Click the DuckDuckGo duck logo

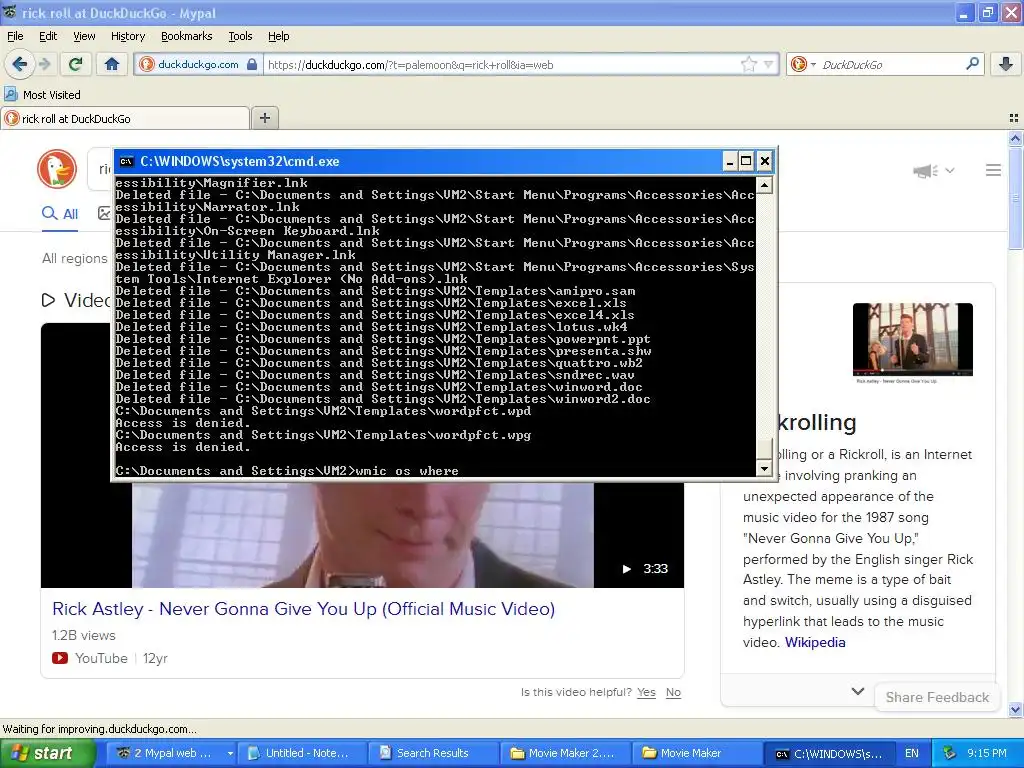pos(57,169)
